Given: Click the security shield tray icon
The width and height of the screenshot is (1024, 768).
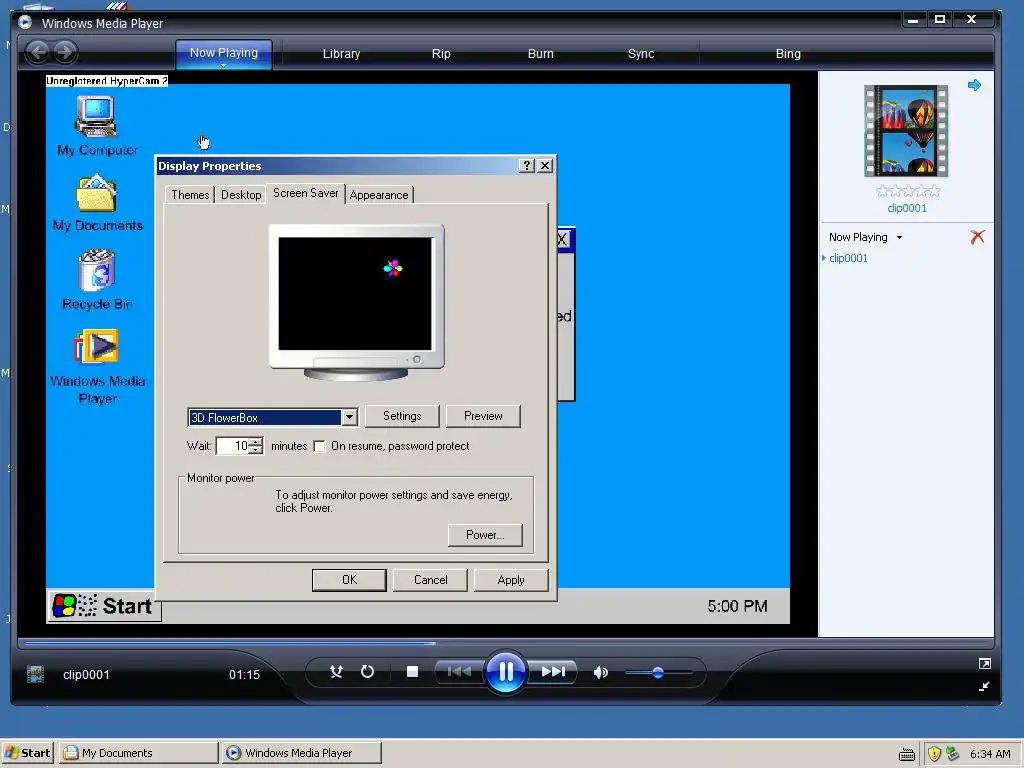Looking at the screenshot, I should click(x=935, y=754).
